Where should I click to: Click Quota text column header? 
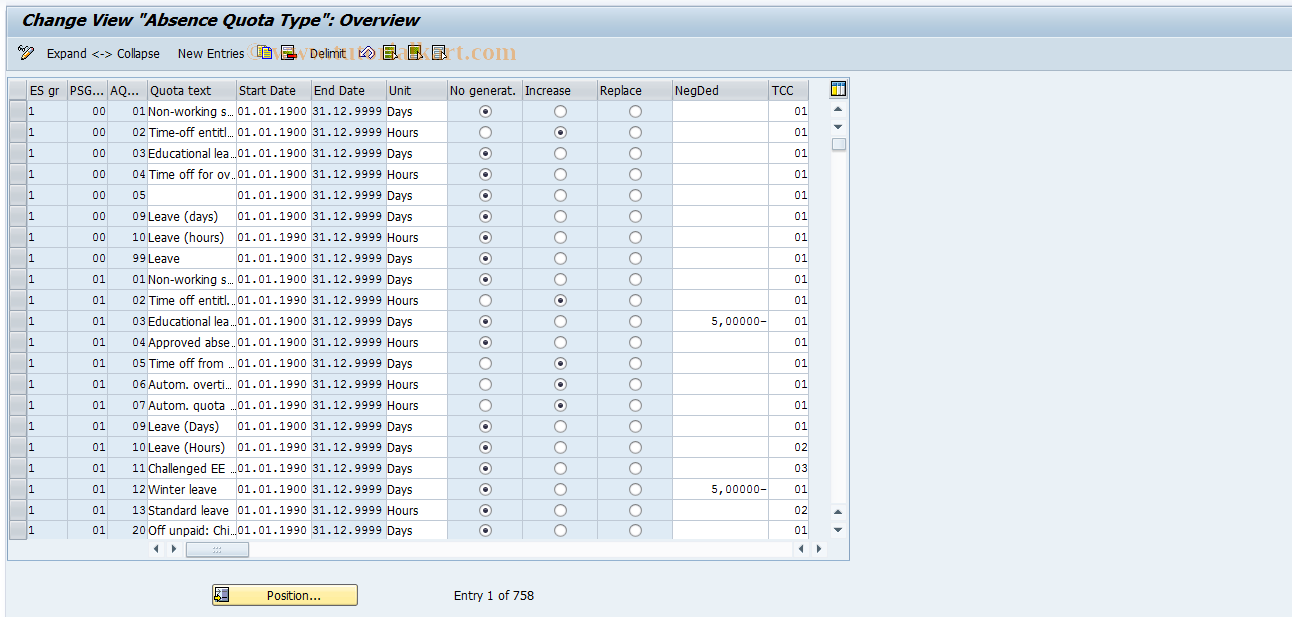(x=192, y=90)
